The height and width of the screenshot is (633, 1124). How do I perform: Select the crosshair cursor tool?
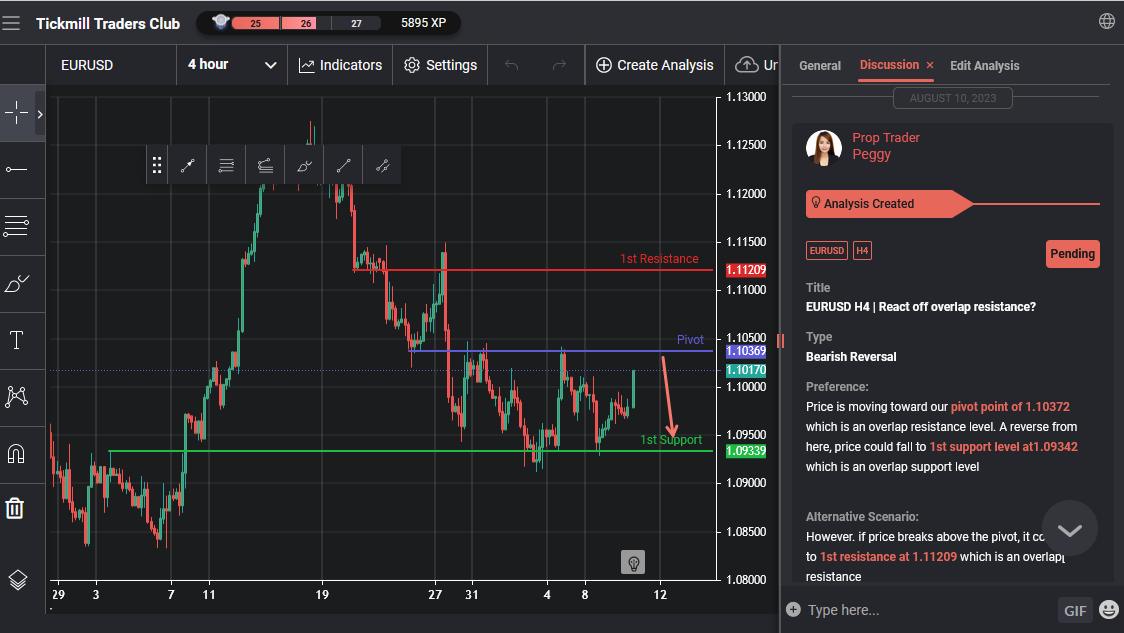(16, 113)
